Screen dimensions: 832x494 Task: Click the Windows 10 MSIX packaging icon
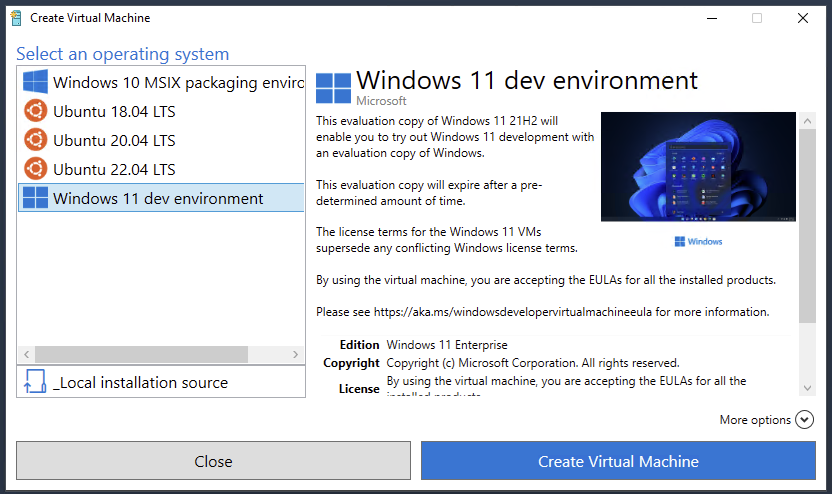36,82
